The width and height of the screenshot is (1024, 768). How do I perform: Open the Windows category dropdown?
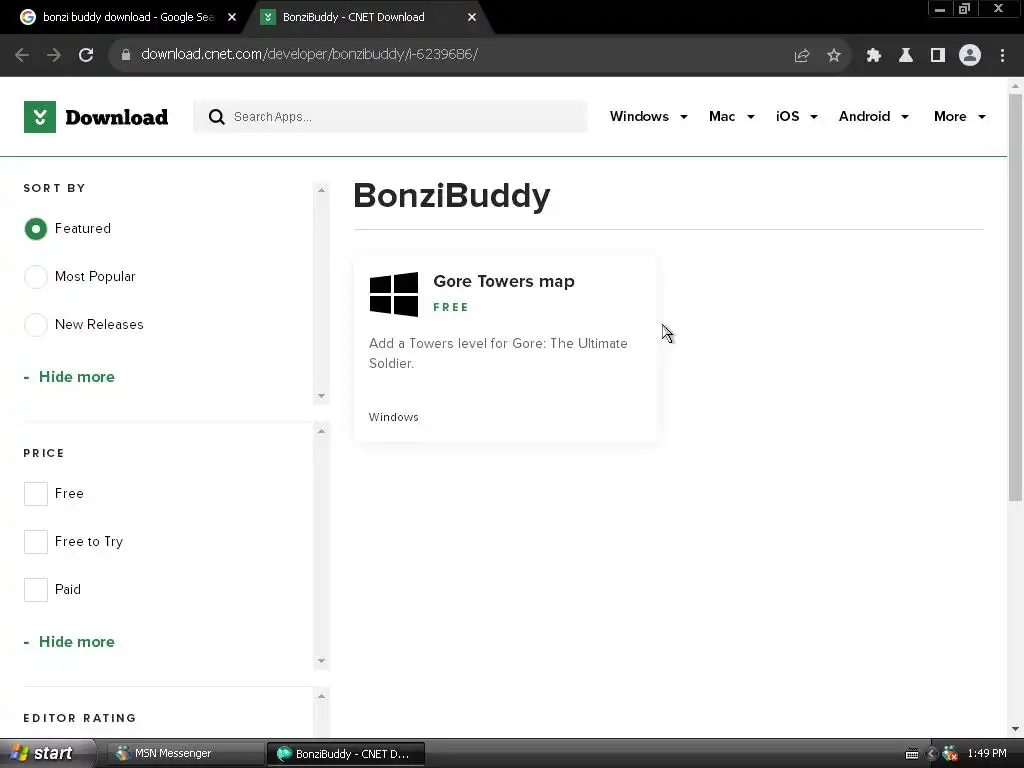tap(648, 116)
